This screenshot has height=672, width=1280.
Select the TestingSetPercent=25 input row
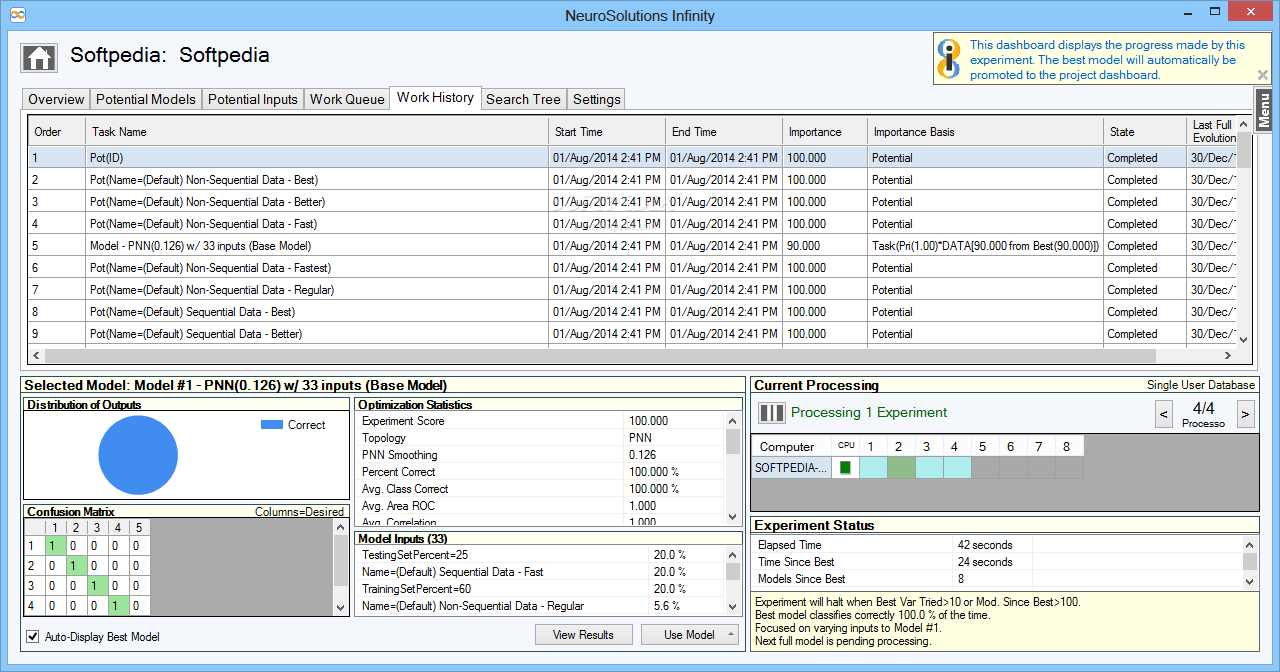tap(541, 555)
